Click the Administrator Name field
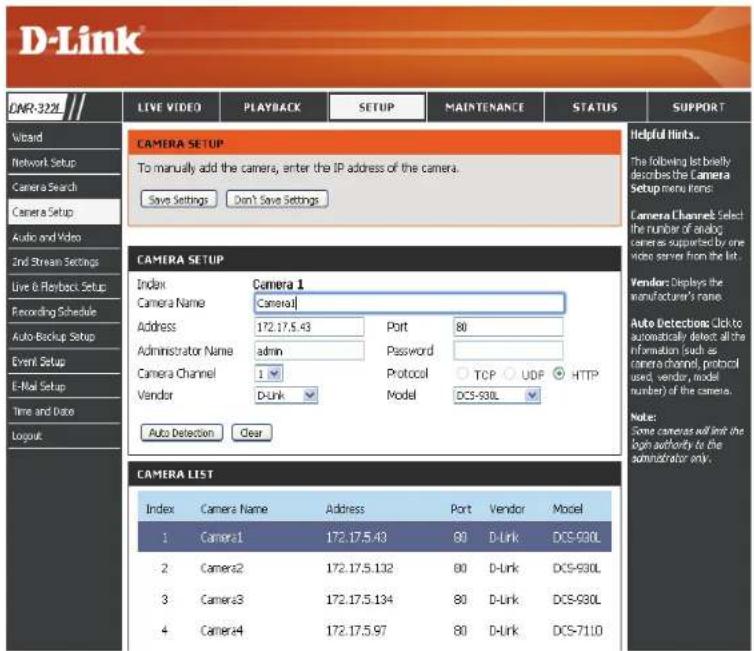 pyautogui.click(x=309, y=351)
